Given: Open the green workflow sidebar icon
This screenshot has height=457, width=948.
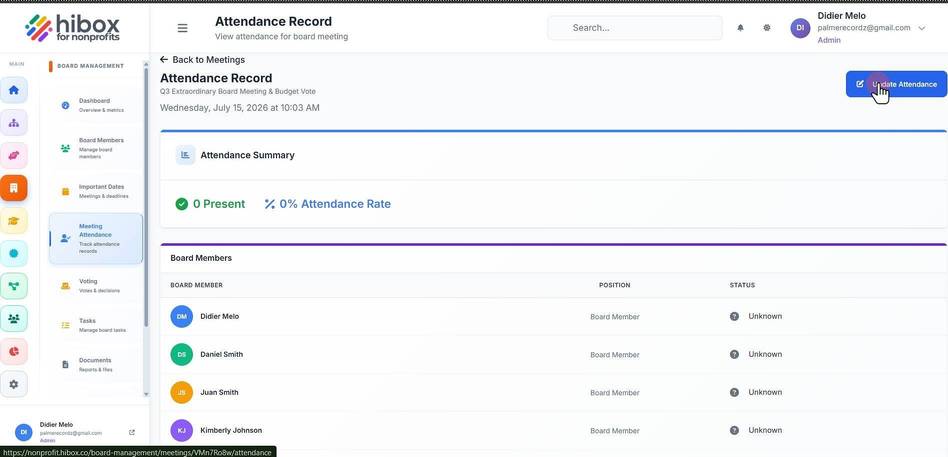Looking at the screenshot, I should click(14, 286).
